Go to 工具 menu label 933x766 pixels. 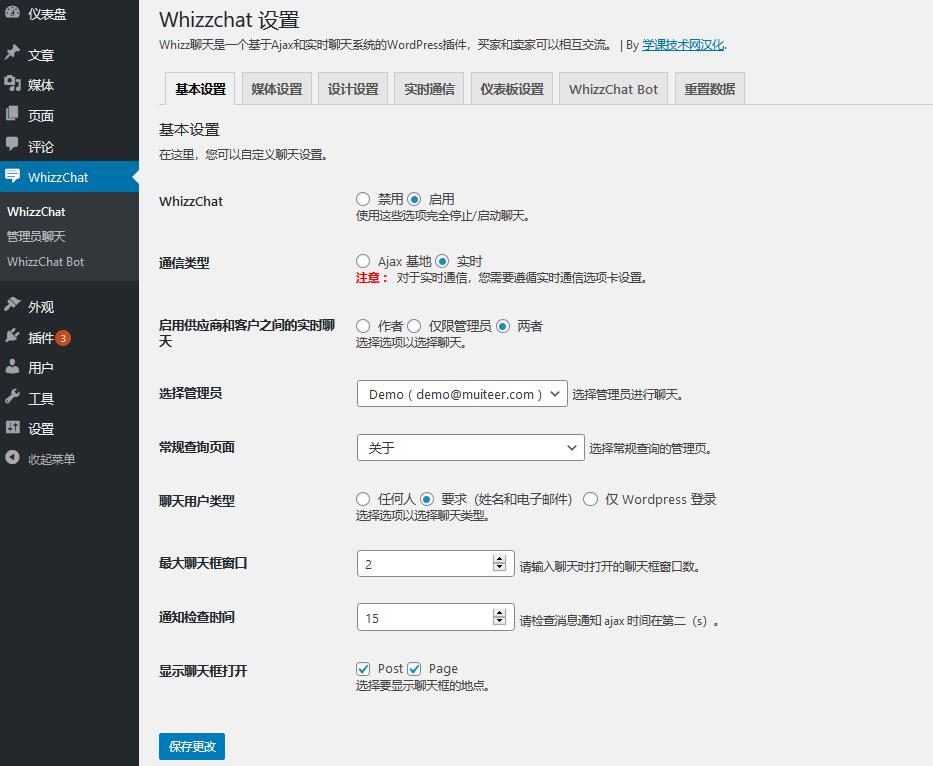pyautogui.click(x=41, y=398)
